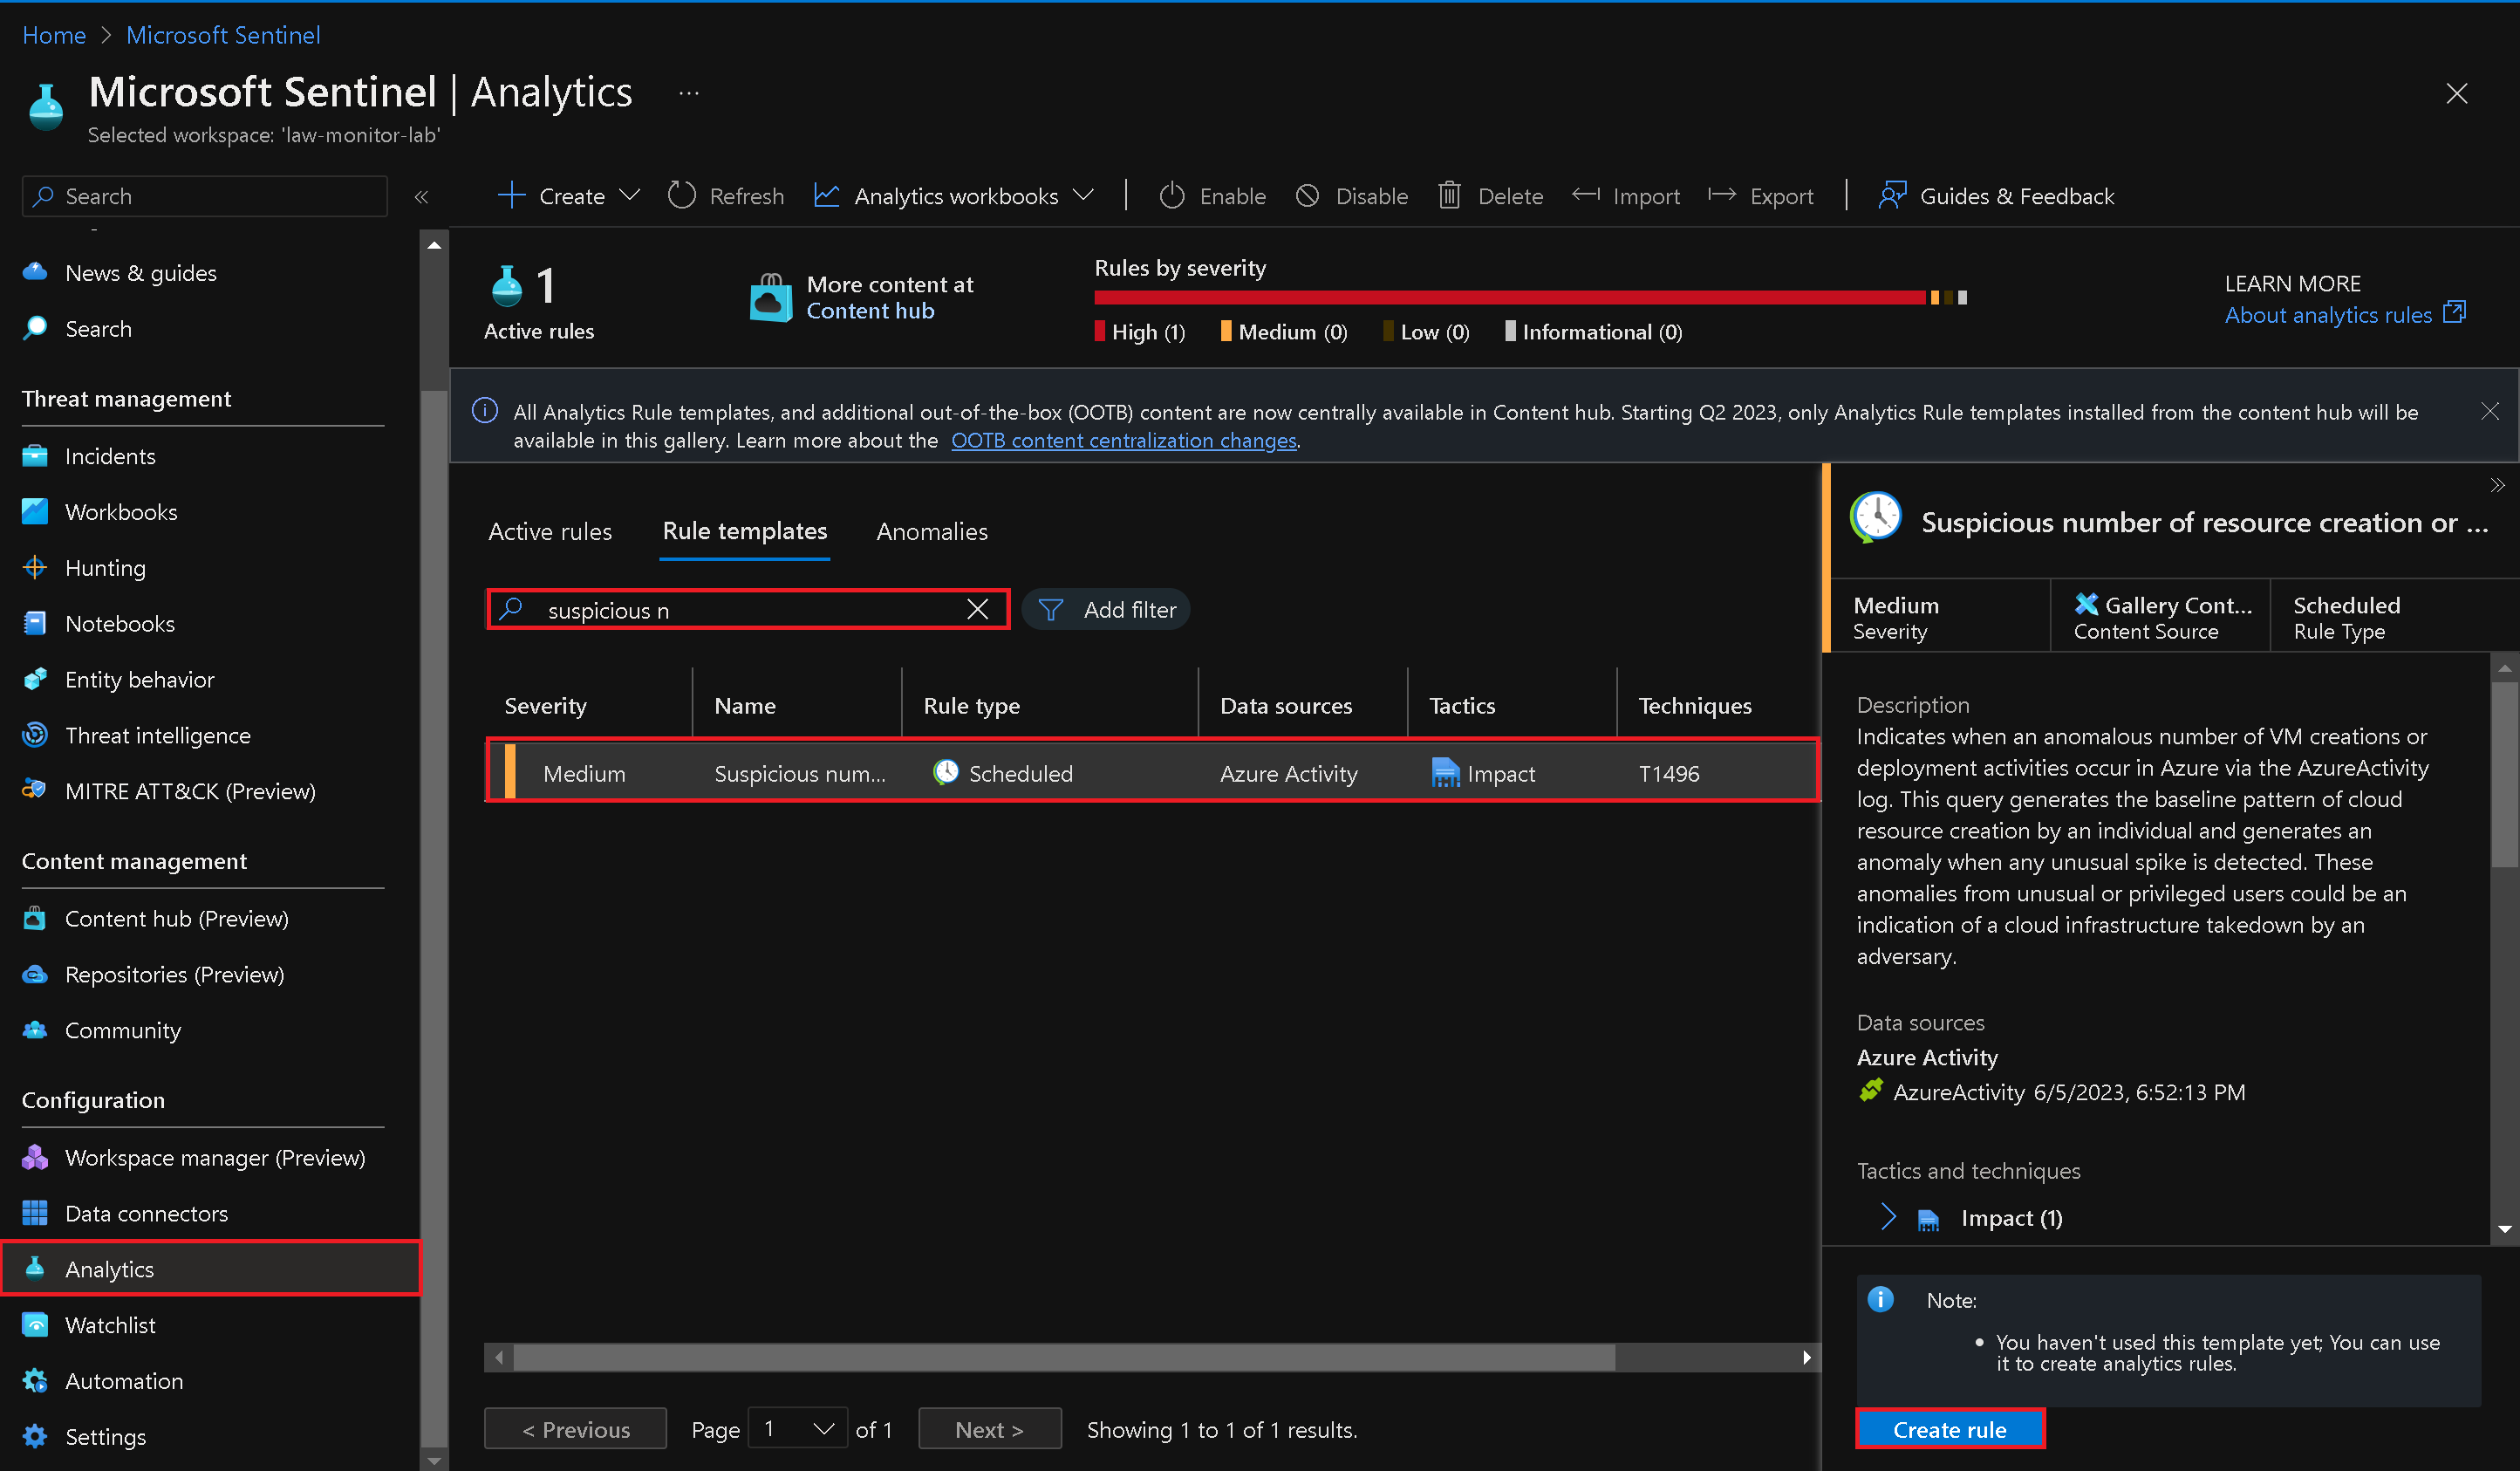The image size is (2520, 1471).
Task: Click the T1496 technique cell
Action: coord(1668,774)
